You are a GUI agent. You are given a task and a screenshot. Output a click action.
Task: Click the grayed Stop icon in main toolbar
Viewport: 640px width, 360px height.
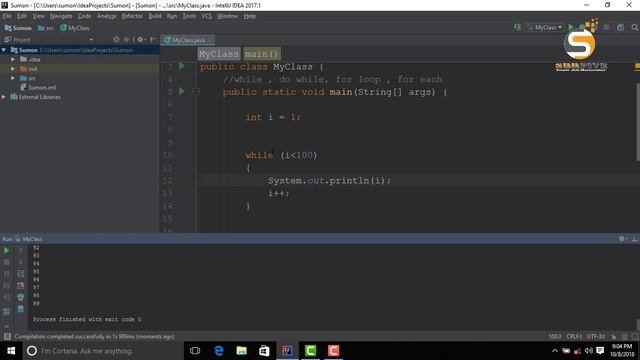point(606,27)
